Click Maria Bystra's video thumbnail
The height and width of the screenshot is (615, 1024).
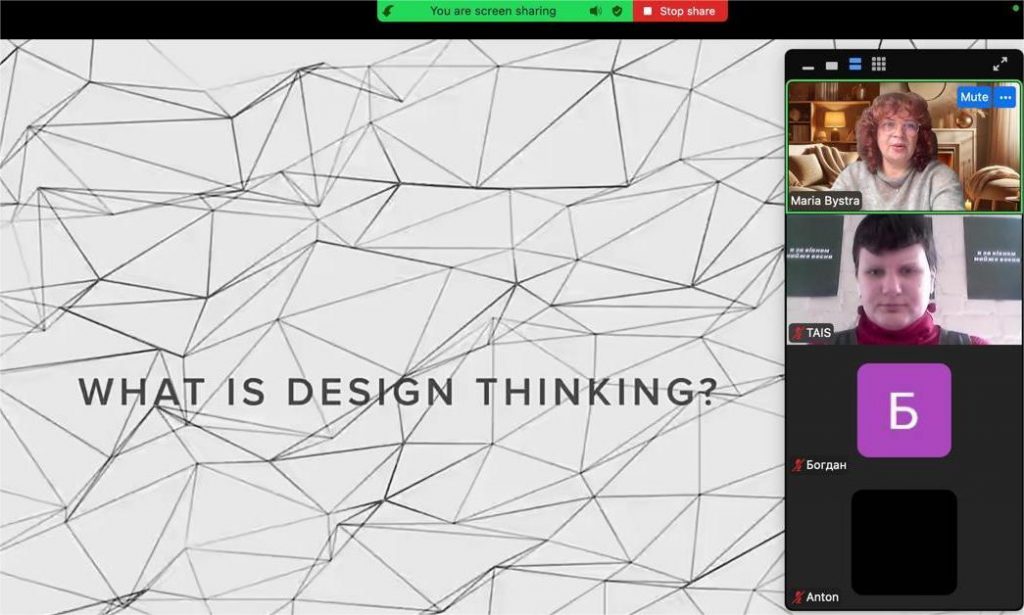pos(903,147)
